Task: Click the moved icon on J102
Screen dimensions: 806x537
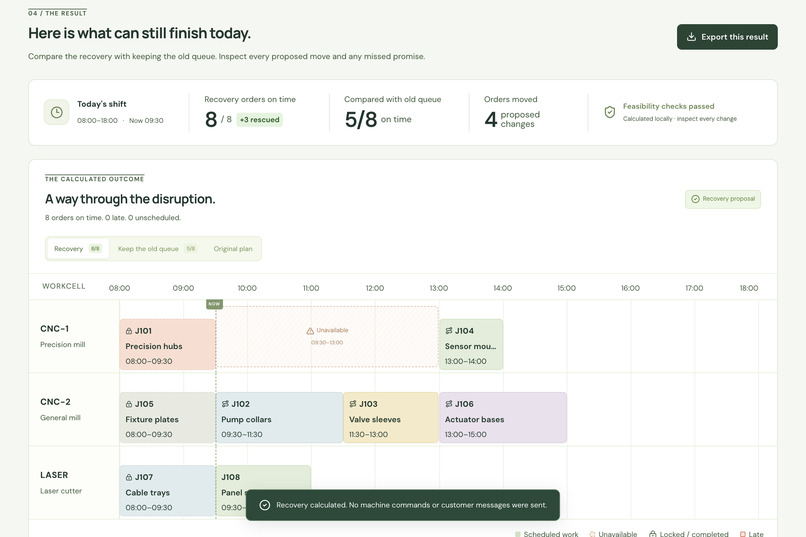Action: (225, 404)
